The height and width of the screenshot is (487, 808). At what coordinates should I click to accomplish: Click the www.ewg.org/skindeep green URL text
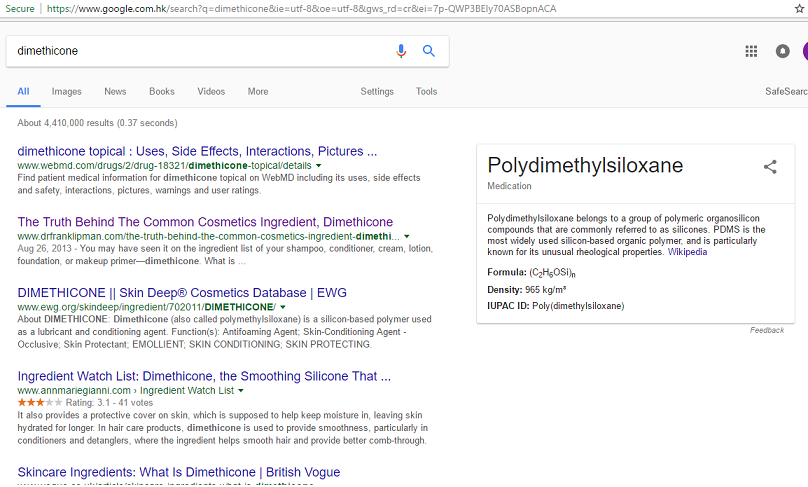(146, 307)
